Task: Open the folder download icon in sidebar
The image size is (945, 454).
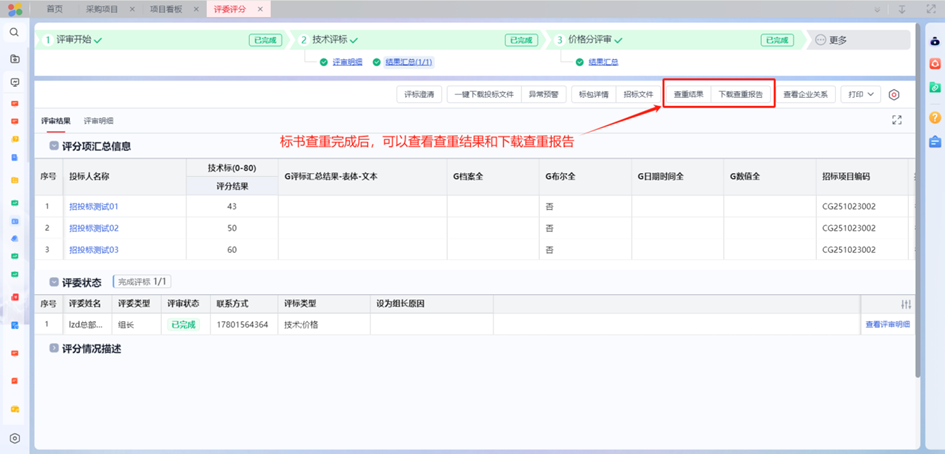Action: (15, 58)
